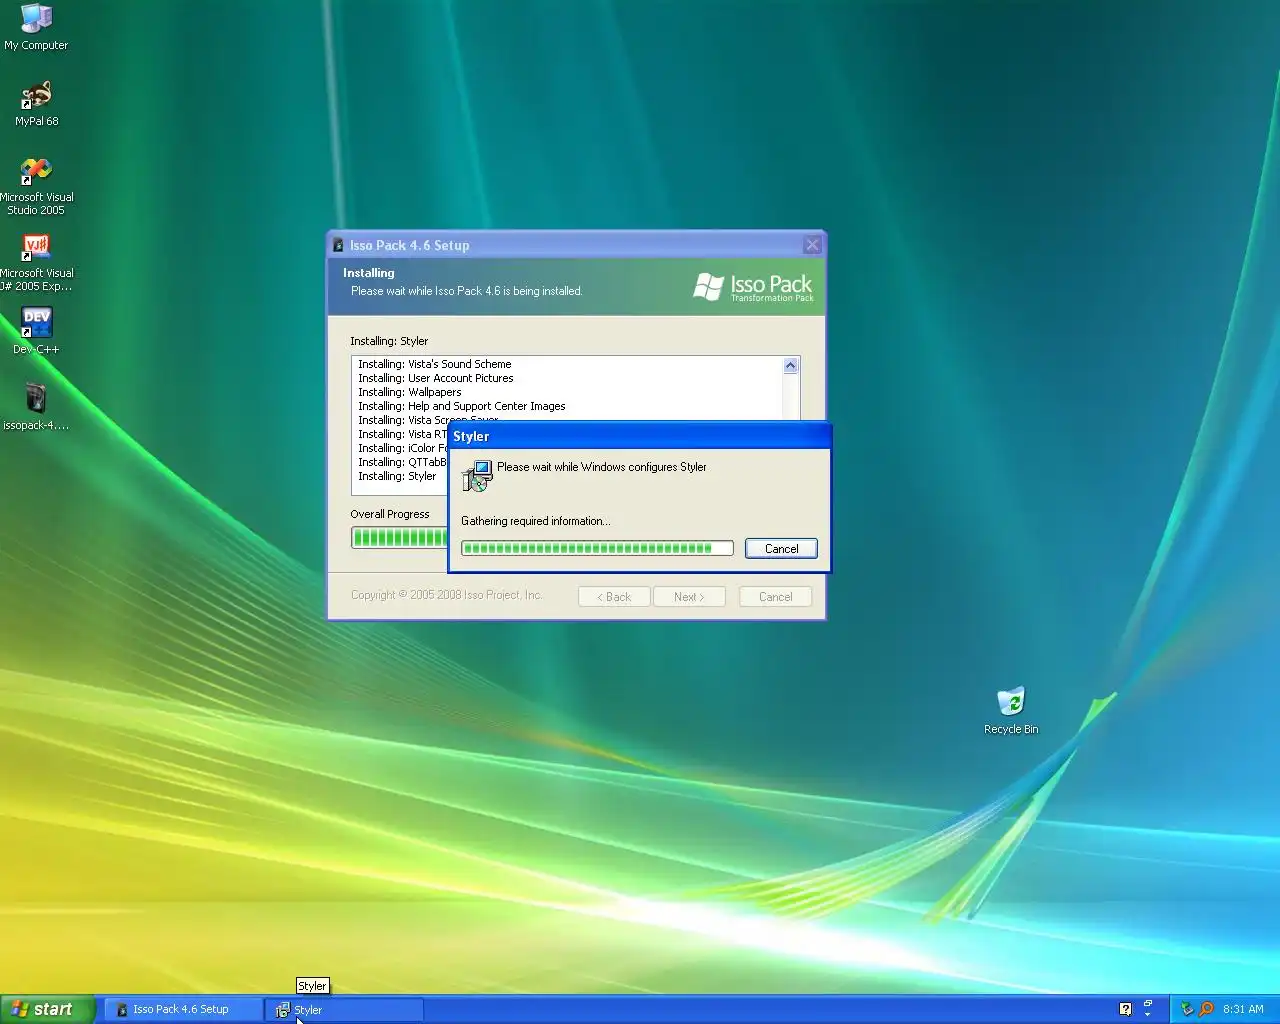This screenshot has width=1280, height=1024.
Task: Click the taskbar clock showing 8:31 AM
Action: (1243, 1009)
